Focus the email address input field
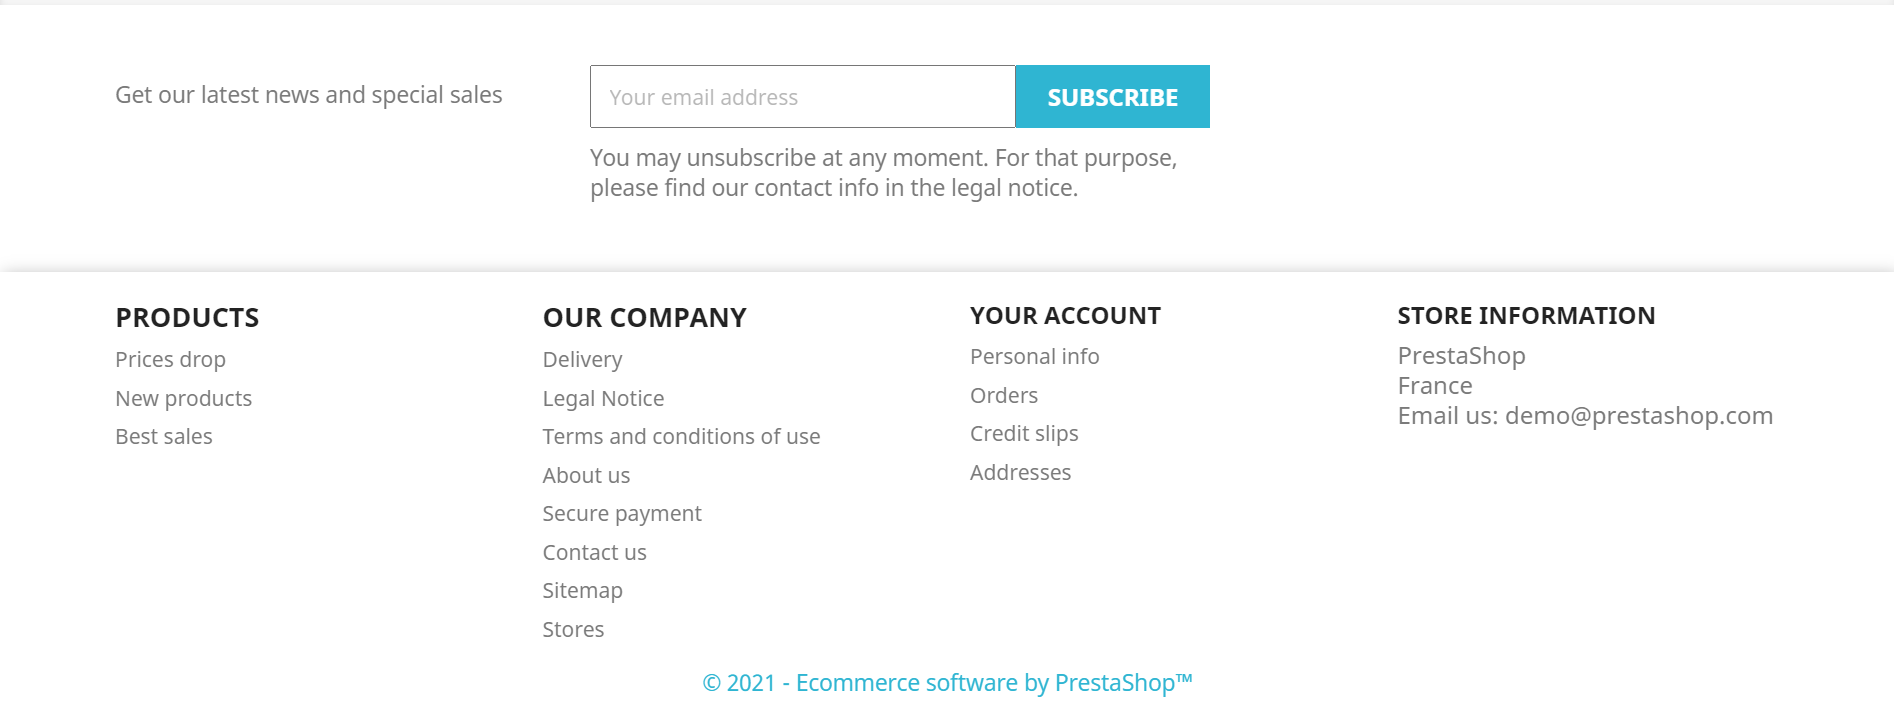1894x717 pixels. point(802,97)
